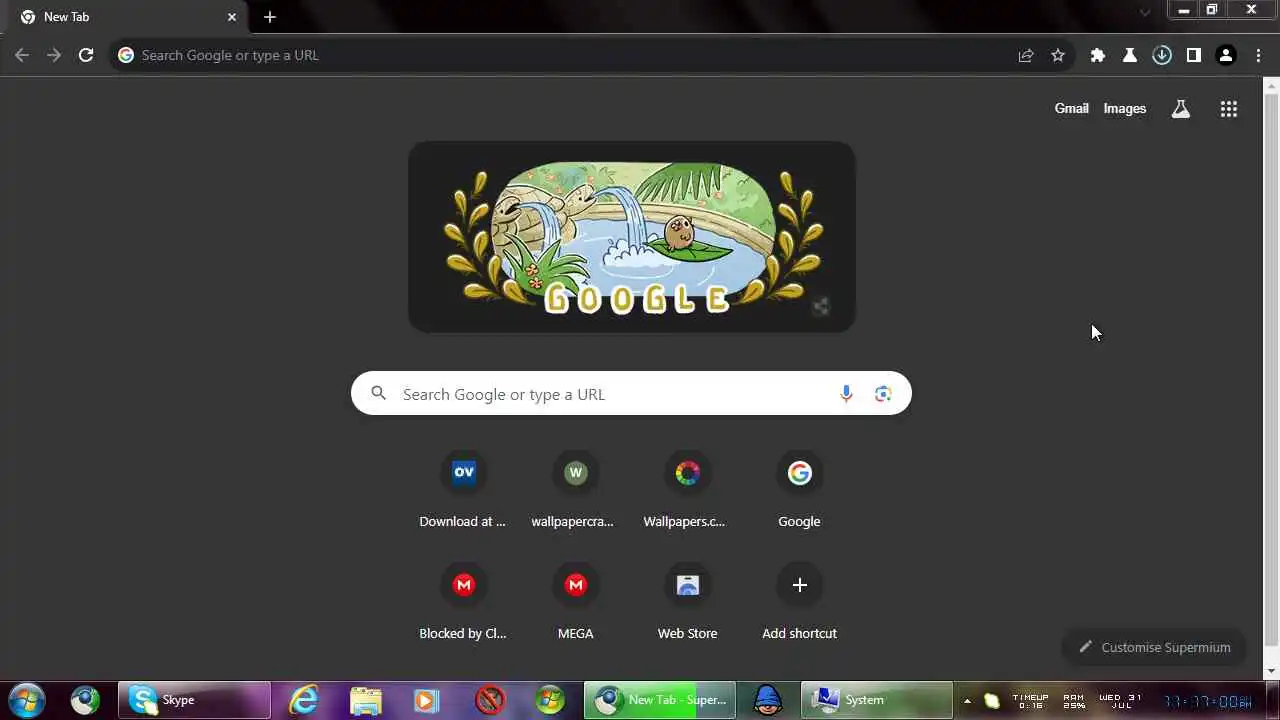1280x720 pixels.
Task: Reload the current page
Action: 86,55
